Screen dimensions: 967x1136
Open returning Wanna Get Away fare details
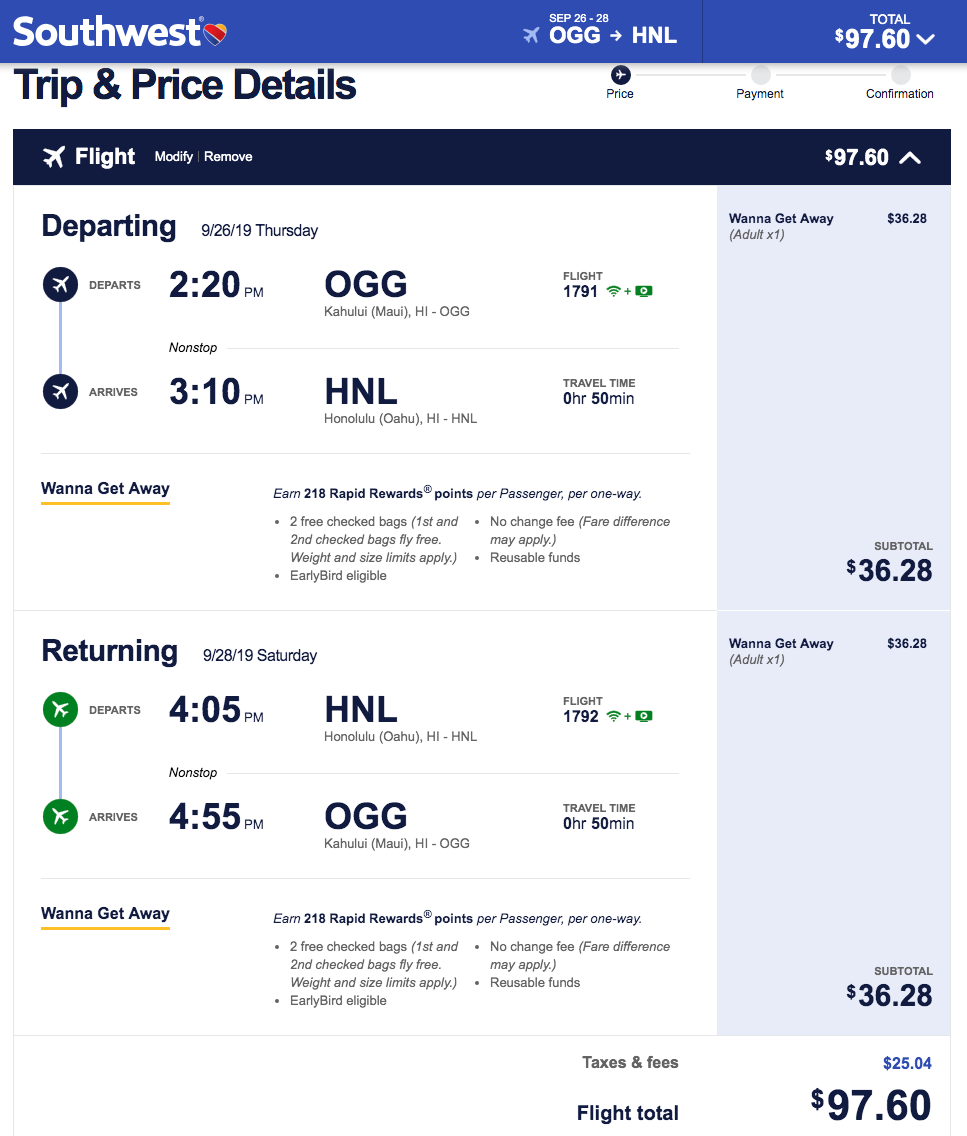coord(105,914)
